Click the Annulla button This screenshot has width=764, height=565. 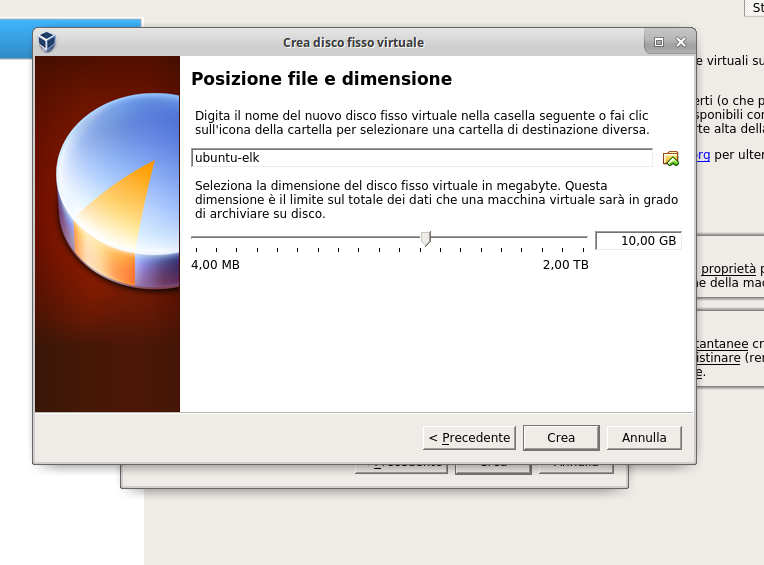click(x=644, y=437)
